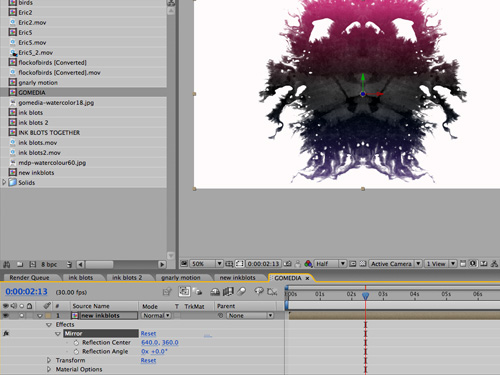The image size is (500, 375).
Task: Toggle mask and shape path visibility icon
Action: click(240, 264)
